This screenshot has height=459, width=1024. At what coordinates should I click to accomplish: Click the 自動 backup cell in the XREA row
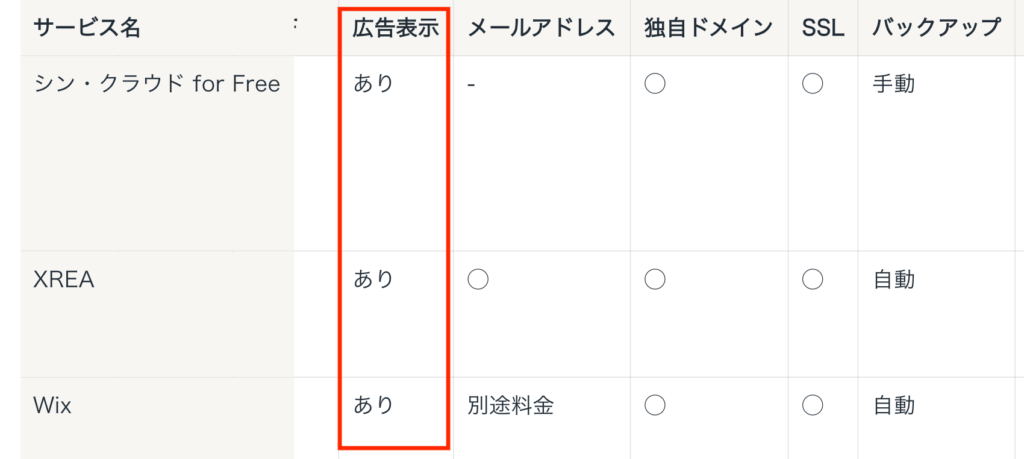[894, 280]
